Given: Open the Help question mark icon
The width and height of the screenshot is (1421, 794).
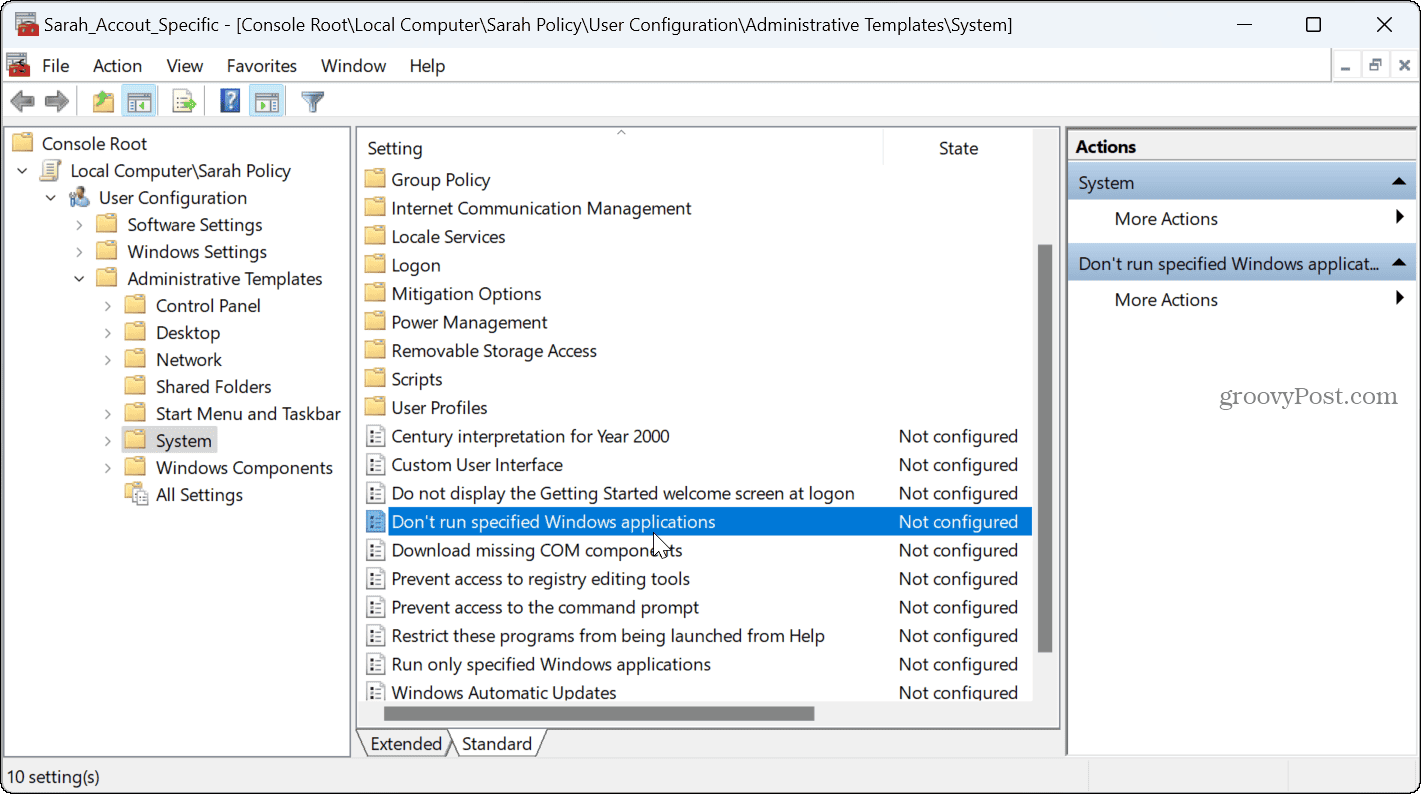Looking at the screenshot, I should tap(230, 101).
